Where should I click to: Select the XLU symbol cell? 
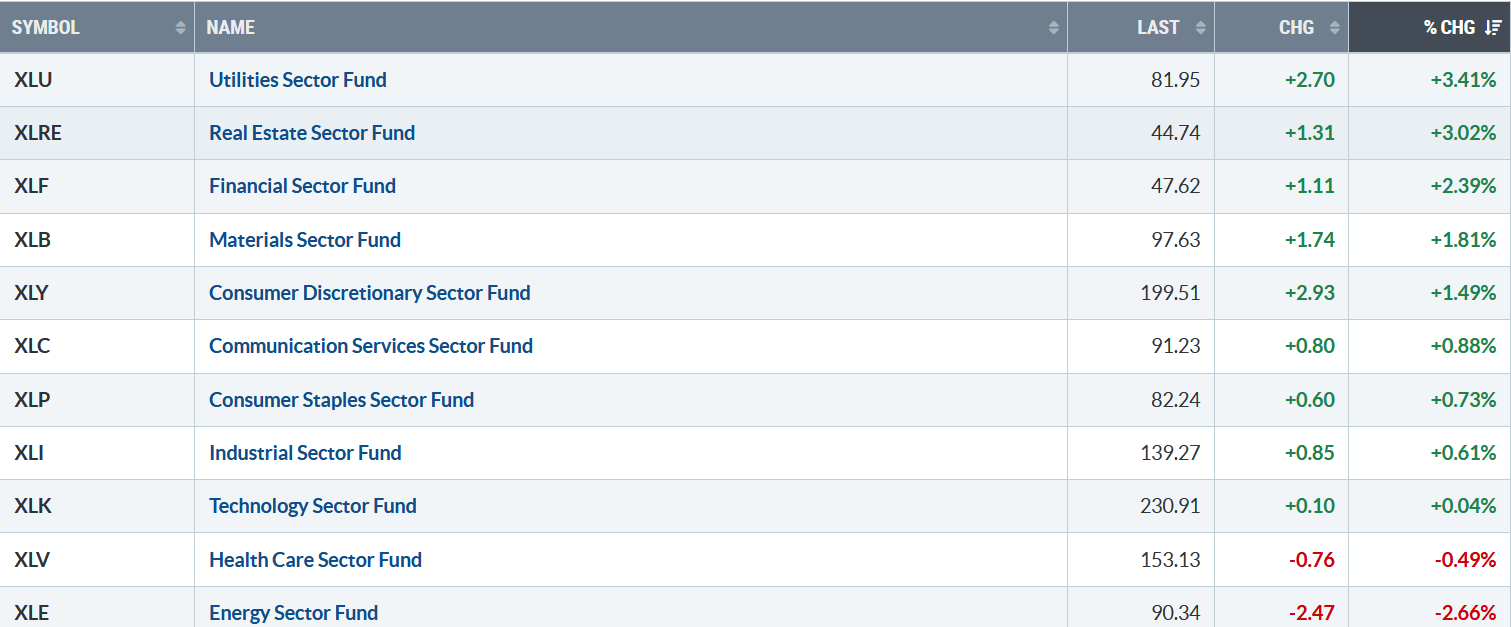[x=97, y=80]
